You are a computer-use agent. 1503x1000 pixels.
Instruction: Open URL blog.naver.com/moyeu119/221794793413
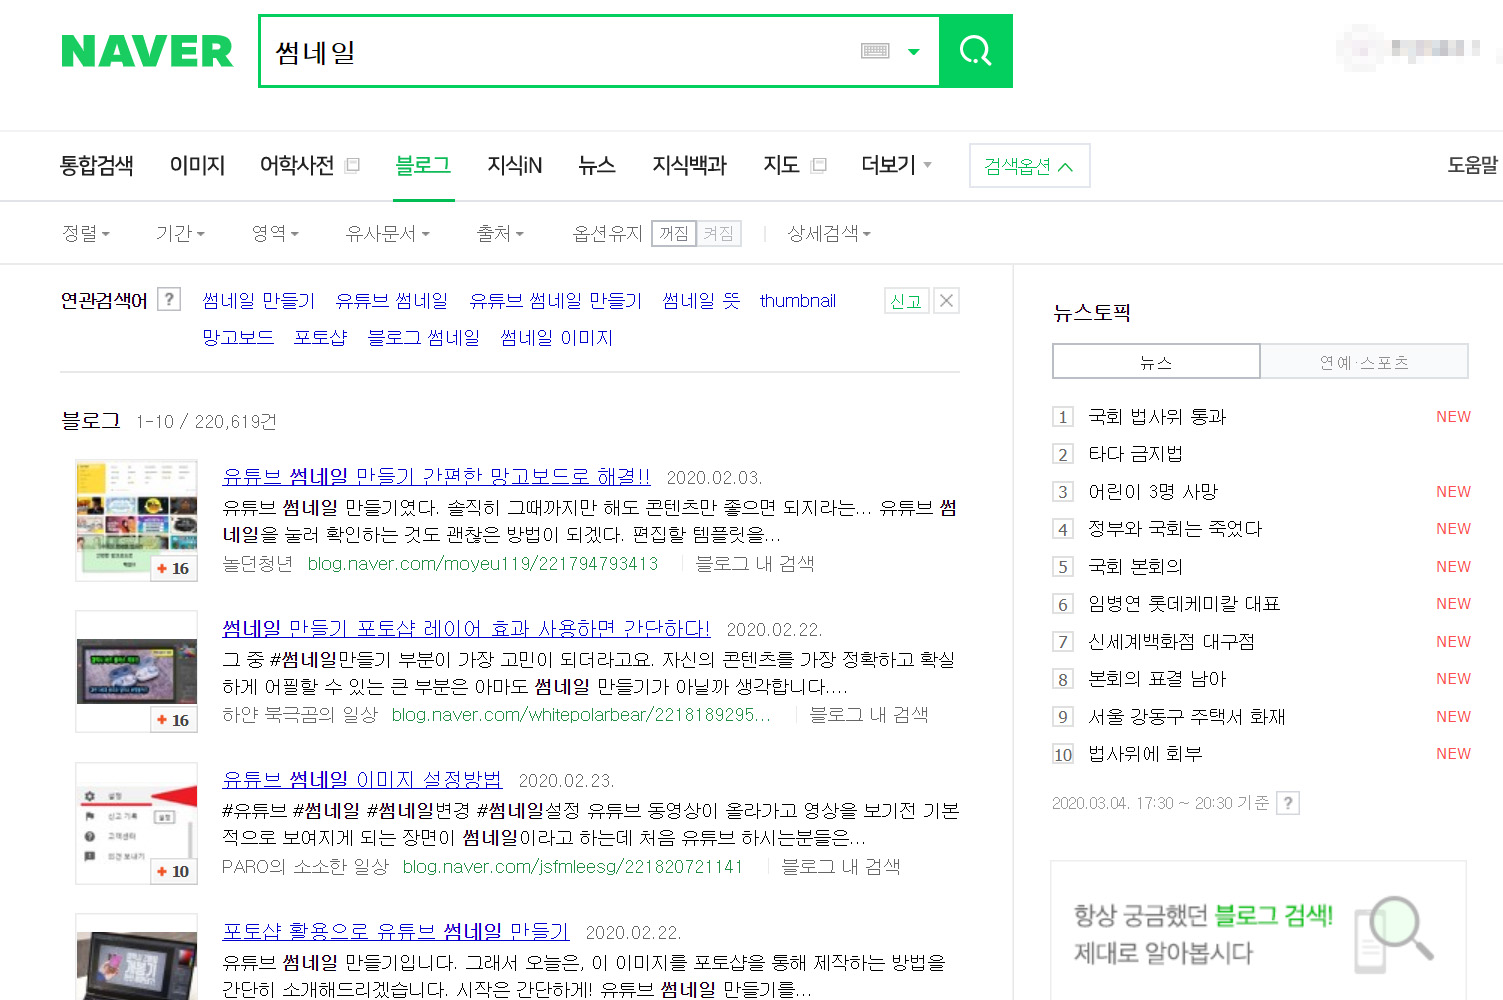[x=483, y=564]
